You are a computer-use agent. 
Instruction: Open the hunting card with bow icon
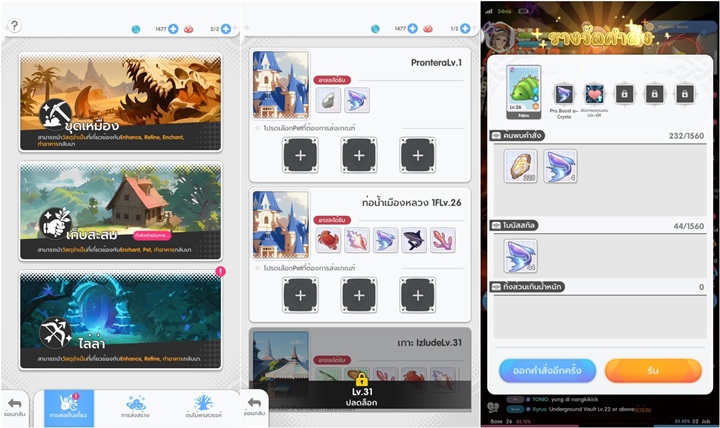[x=120, y=320]
